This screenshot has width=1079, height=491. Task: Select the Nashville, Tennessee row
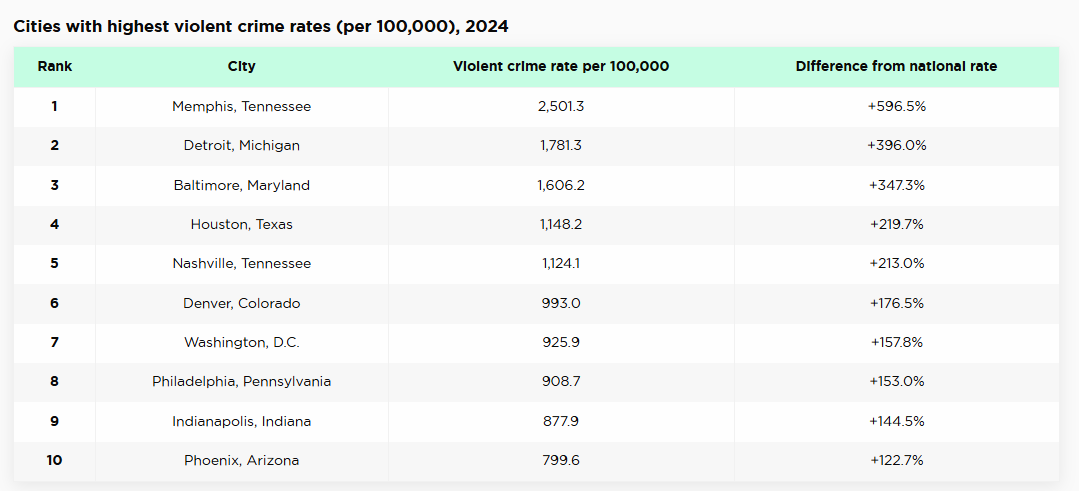pyautogui.click(x=241, y=264)
